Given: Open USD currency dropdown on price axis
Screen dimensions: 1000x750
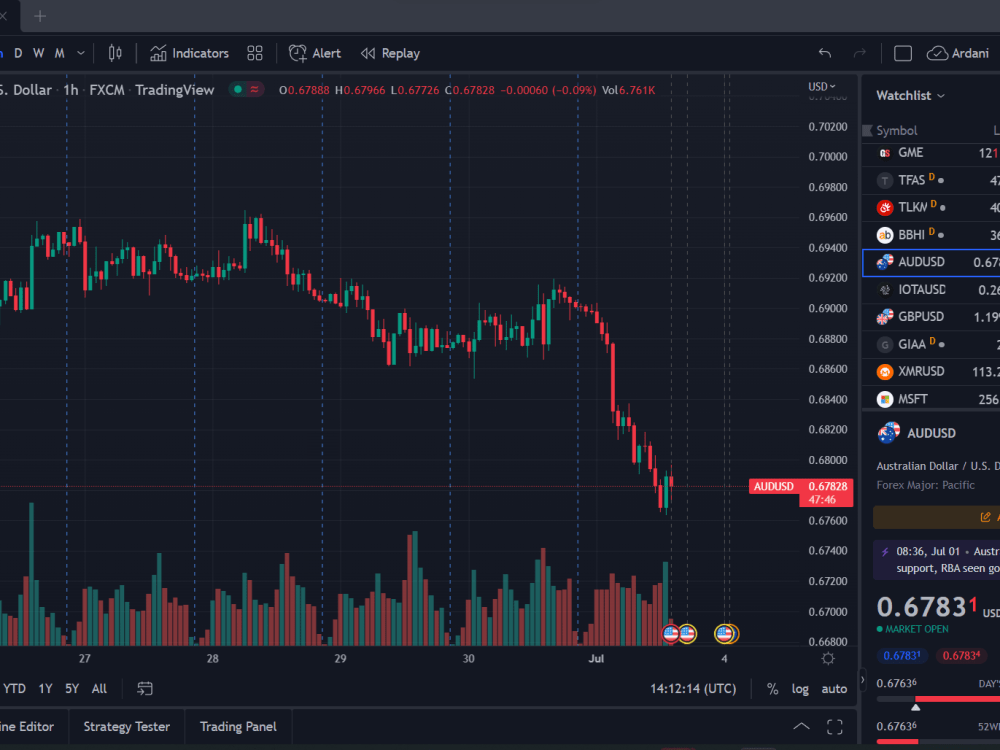Looking at the screenshot, I should 821,87.
